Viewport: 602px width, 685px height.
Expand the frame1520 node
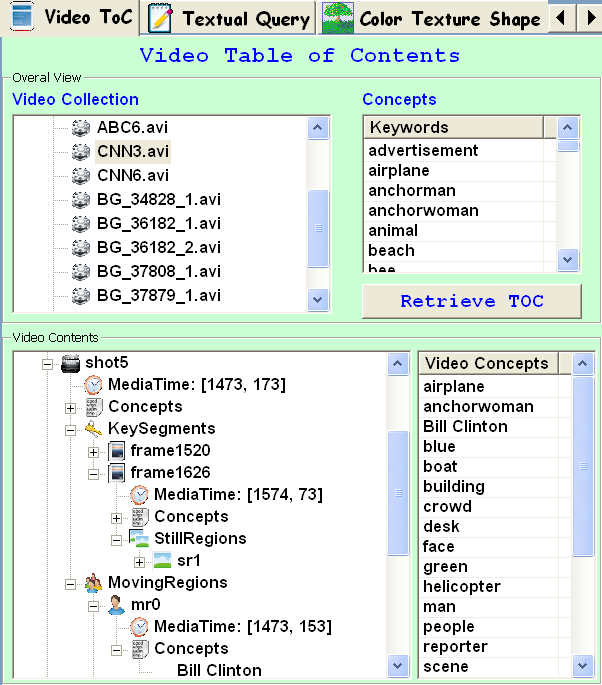click(93, 452)
